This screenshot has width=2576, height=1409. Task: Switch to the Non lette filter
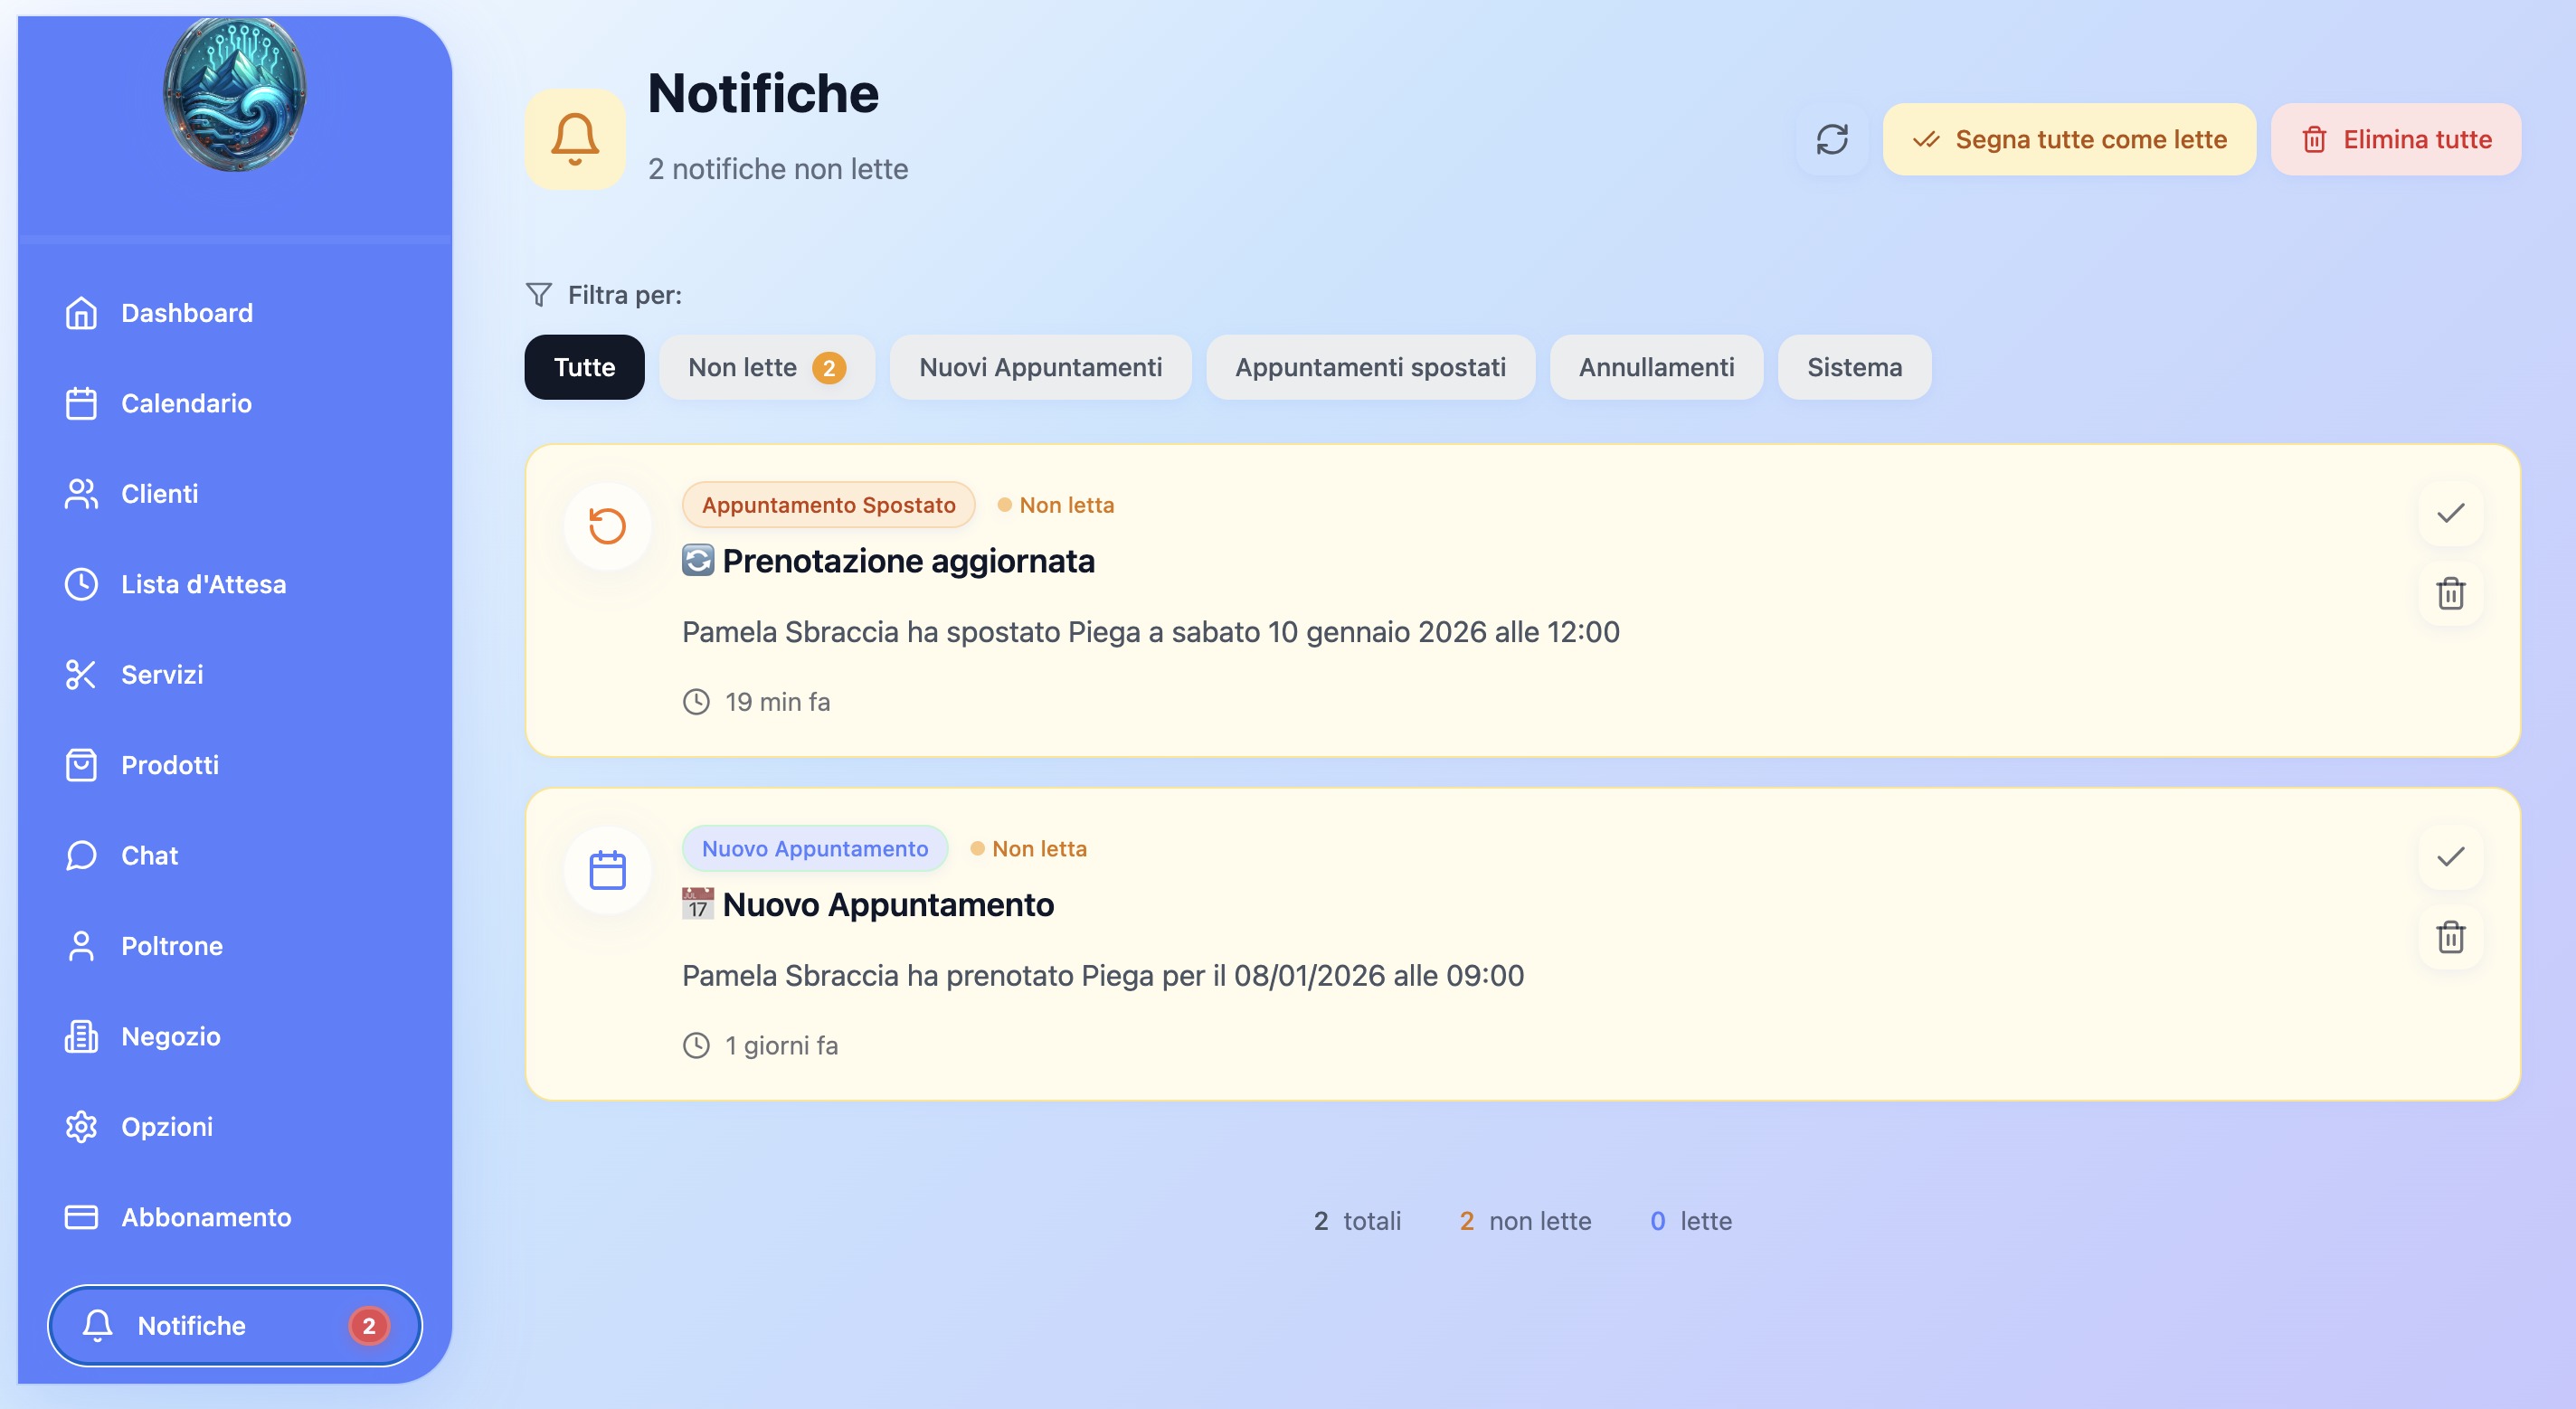[x=766, y=367]
